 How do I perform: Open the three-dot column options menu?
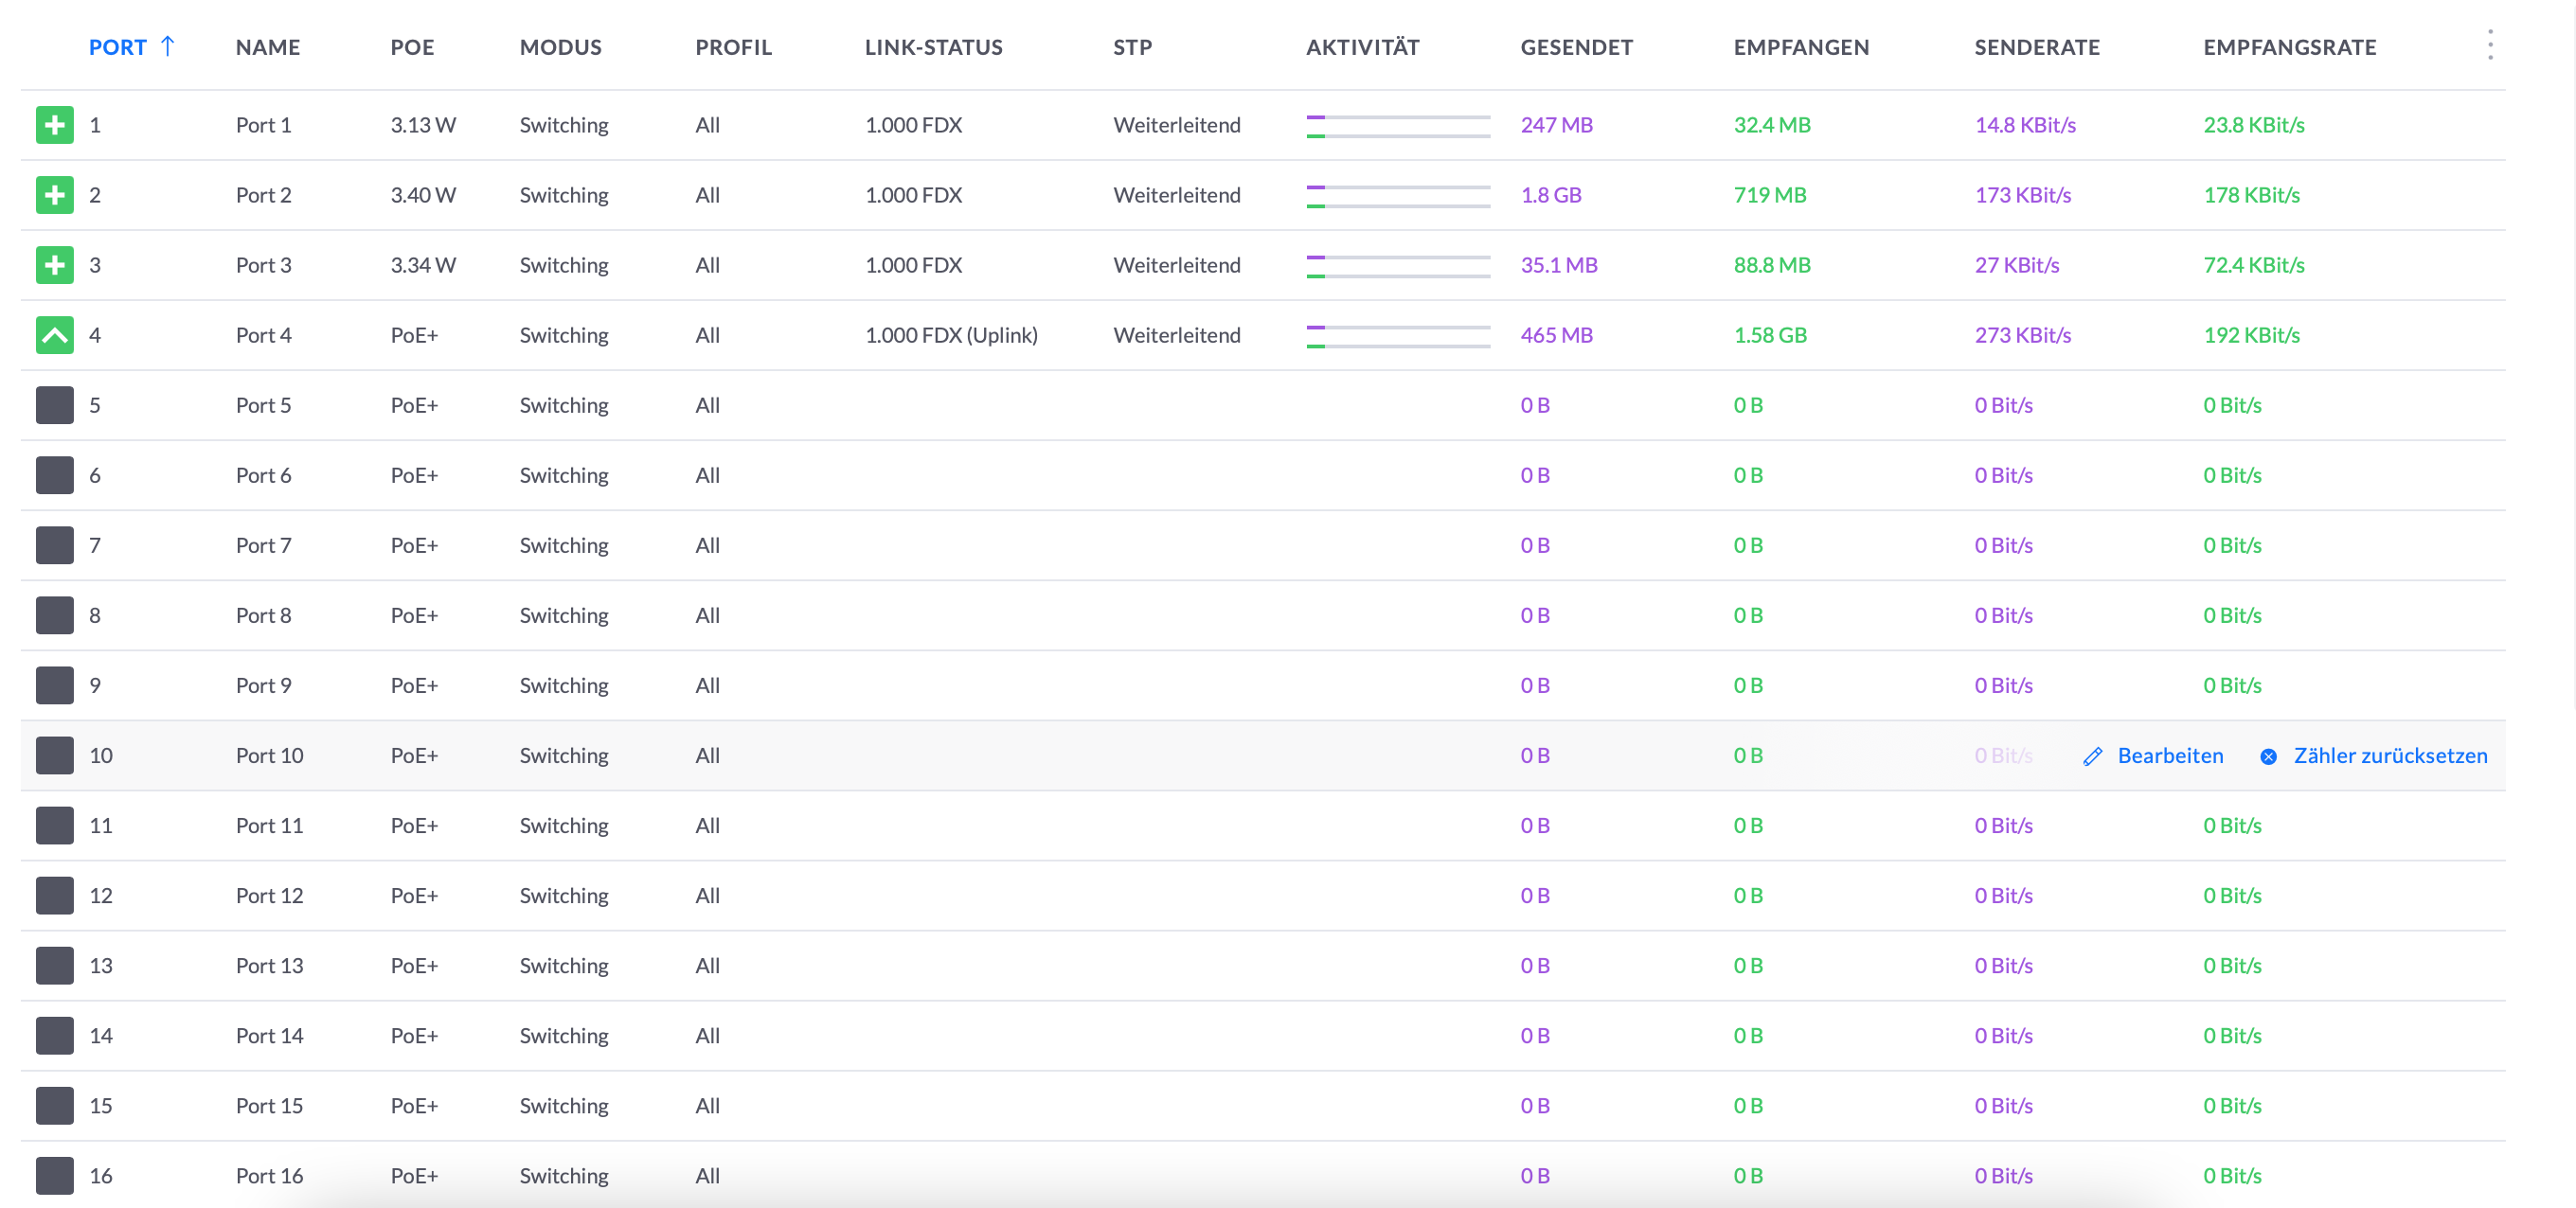pos(2490,45)
